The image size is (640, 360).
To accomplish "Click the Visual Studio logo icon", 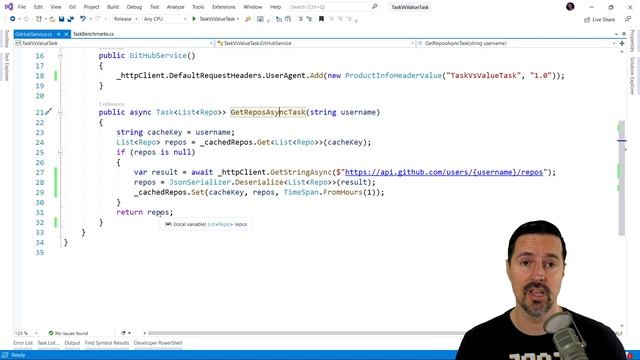I will pos(9,7).
